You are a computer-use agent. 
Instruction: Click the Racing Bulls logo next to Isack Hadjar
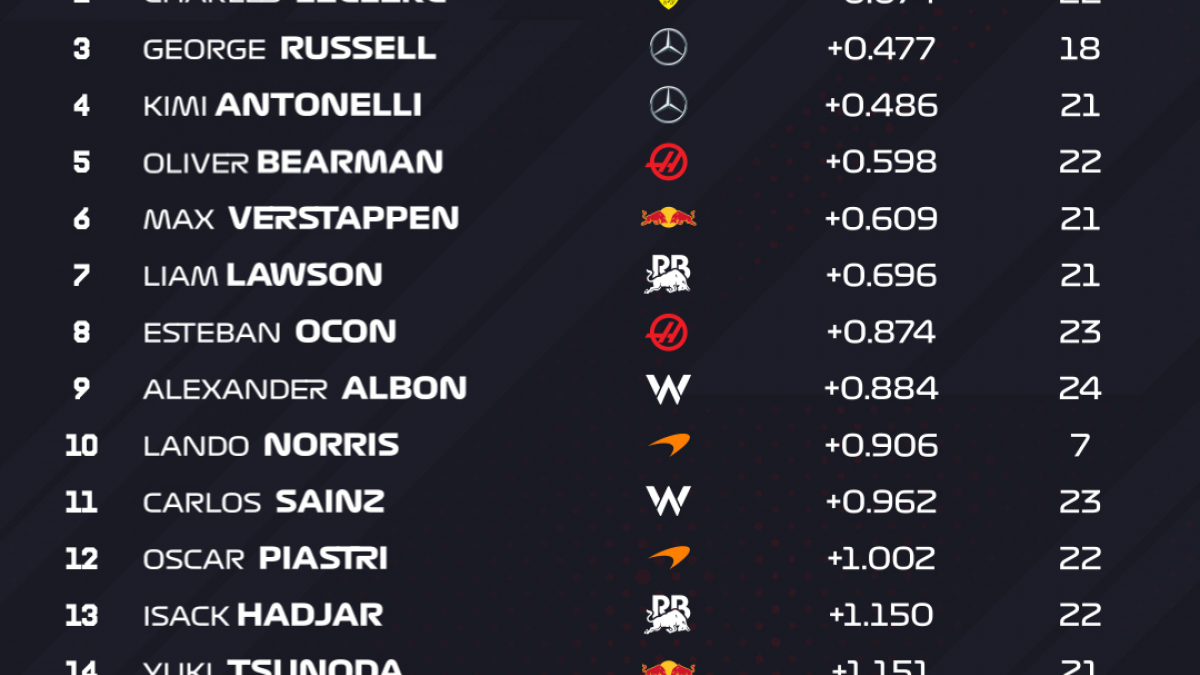(668, 614)
